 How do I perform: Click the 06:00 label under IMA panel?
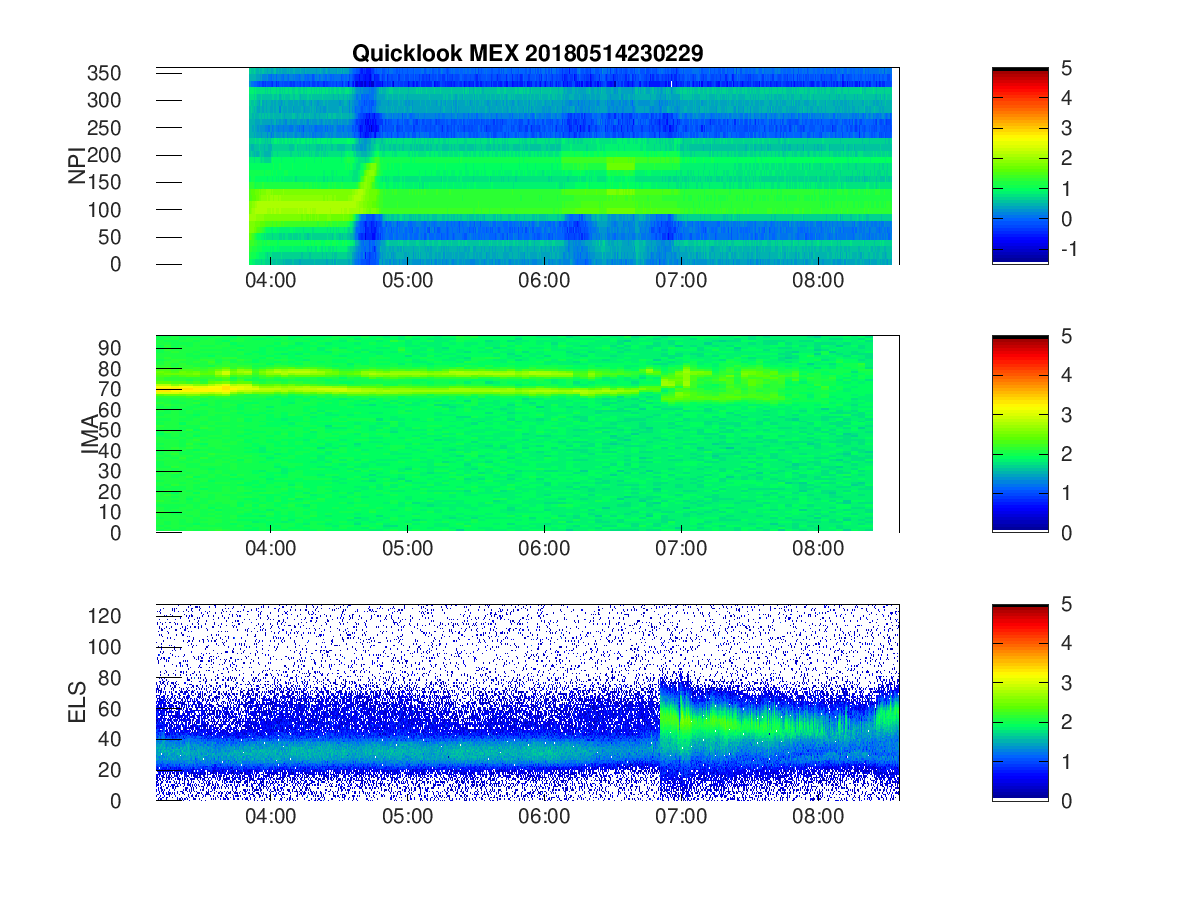[x=544, y=549]
